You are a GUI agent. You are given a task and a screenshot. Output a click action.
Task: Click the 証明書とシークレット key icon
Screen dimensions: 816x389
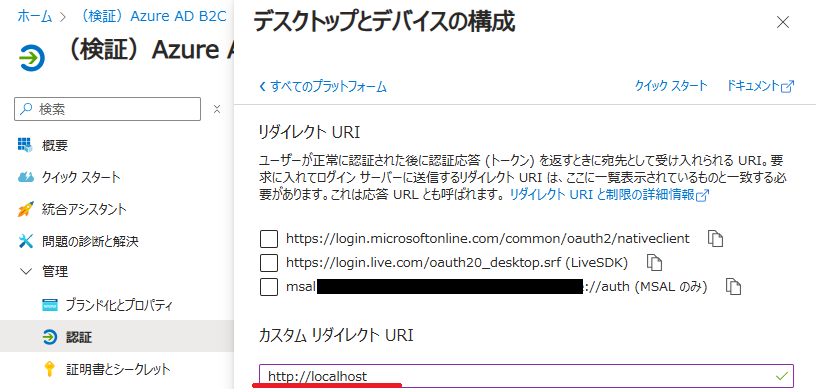click(49, 369)
